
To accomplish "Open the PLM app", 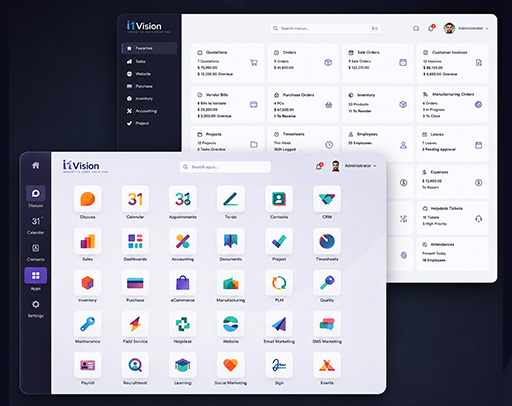I will (x=279, y=283).
